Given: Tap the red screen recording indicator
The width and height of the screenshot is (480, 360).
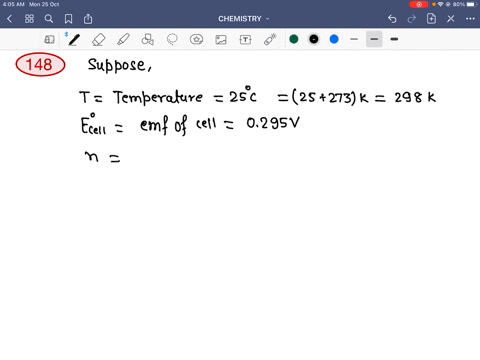Looking at the screenshot, I should tap(419, 4).
